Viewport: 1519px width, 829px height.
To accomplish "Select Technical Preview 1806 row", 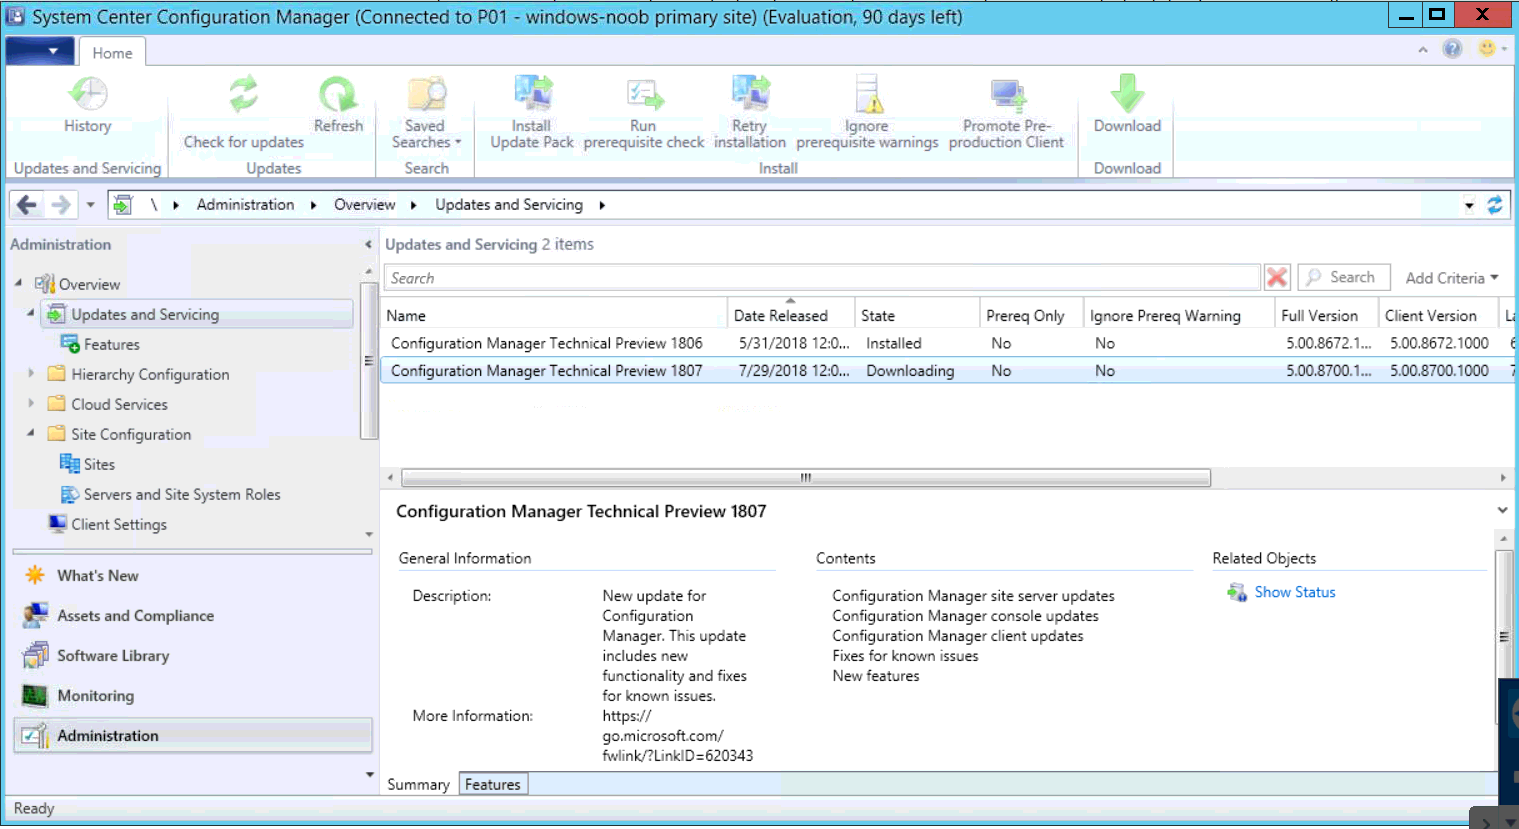I will (947, 343).
